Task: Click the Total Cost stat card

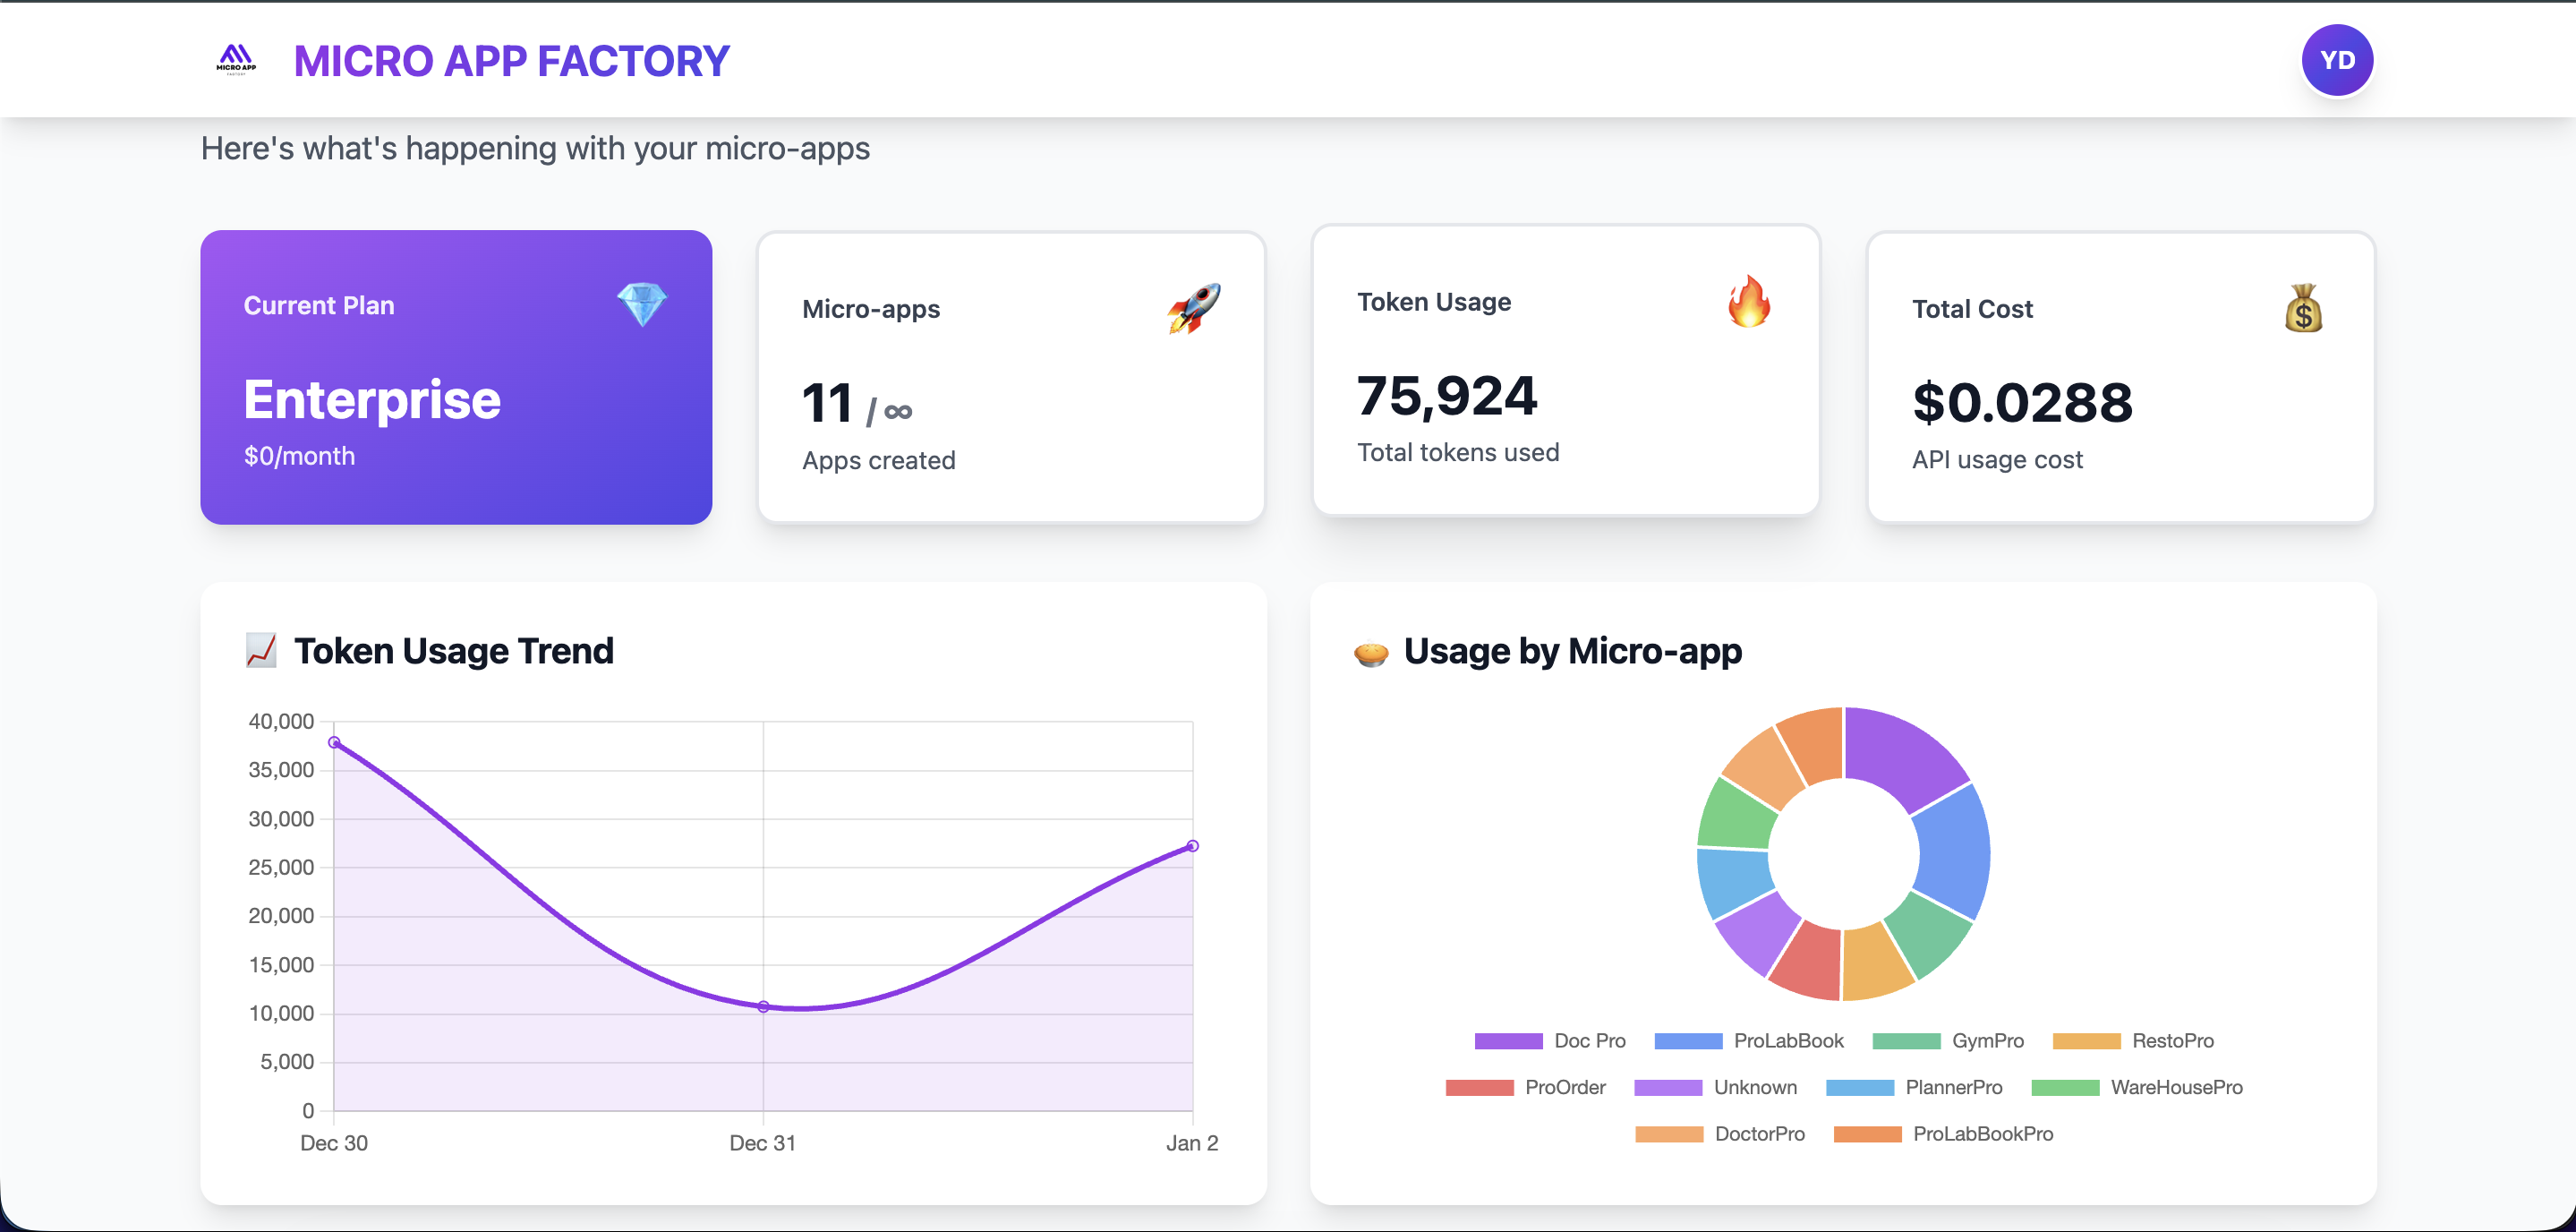Action: point(2121,378)
